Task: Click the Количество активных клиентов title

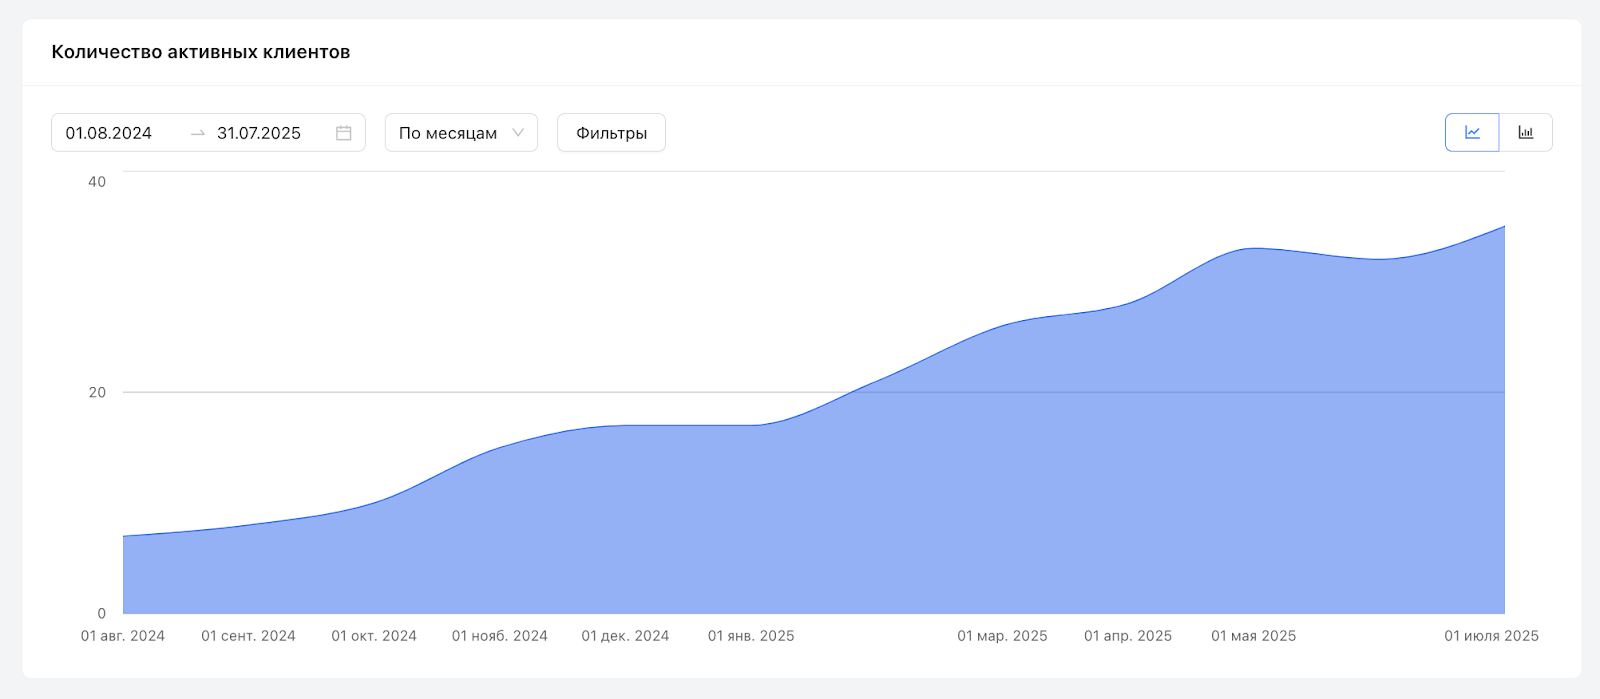Action: pos(201,52)
